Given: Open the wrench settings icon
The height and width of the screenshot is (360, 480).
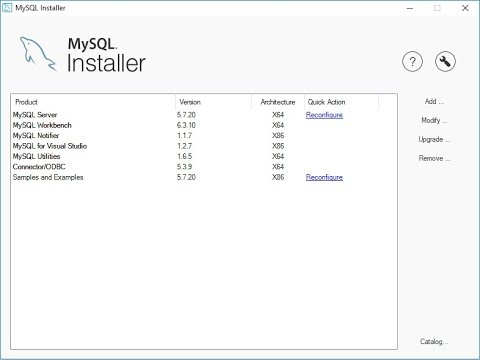Looking at the screenshot, I should pos(445,62).
